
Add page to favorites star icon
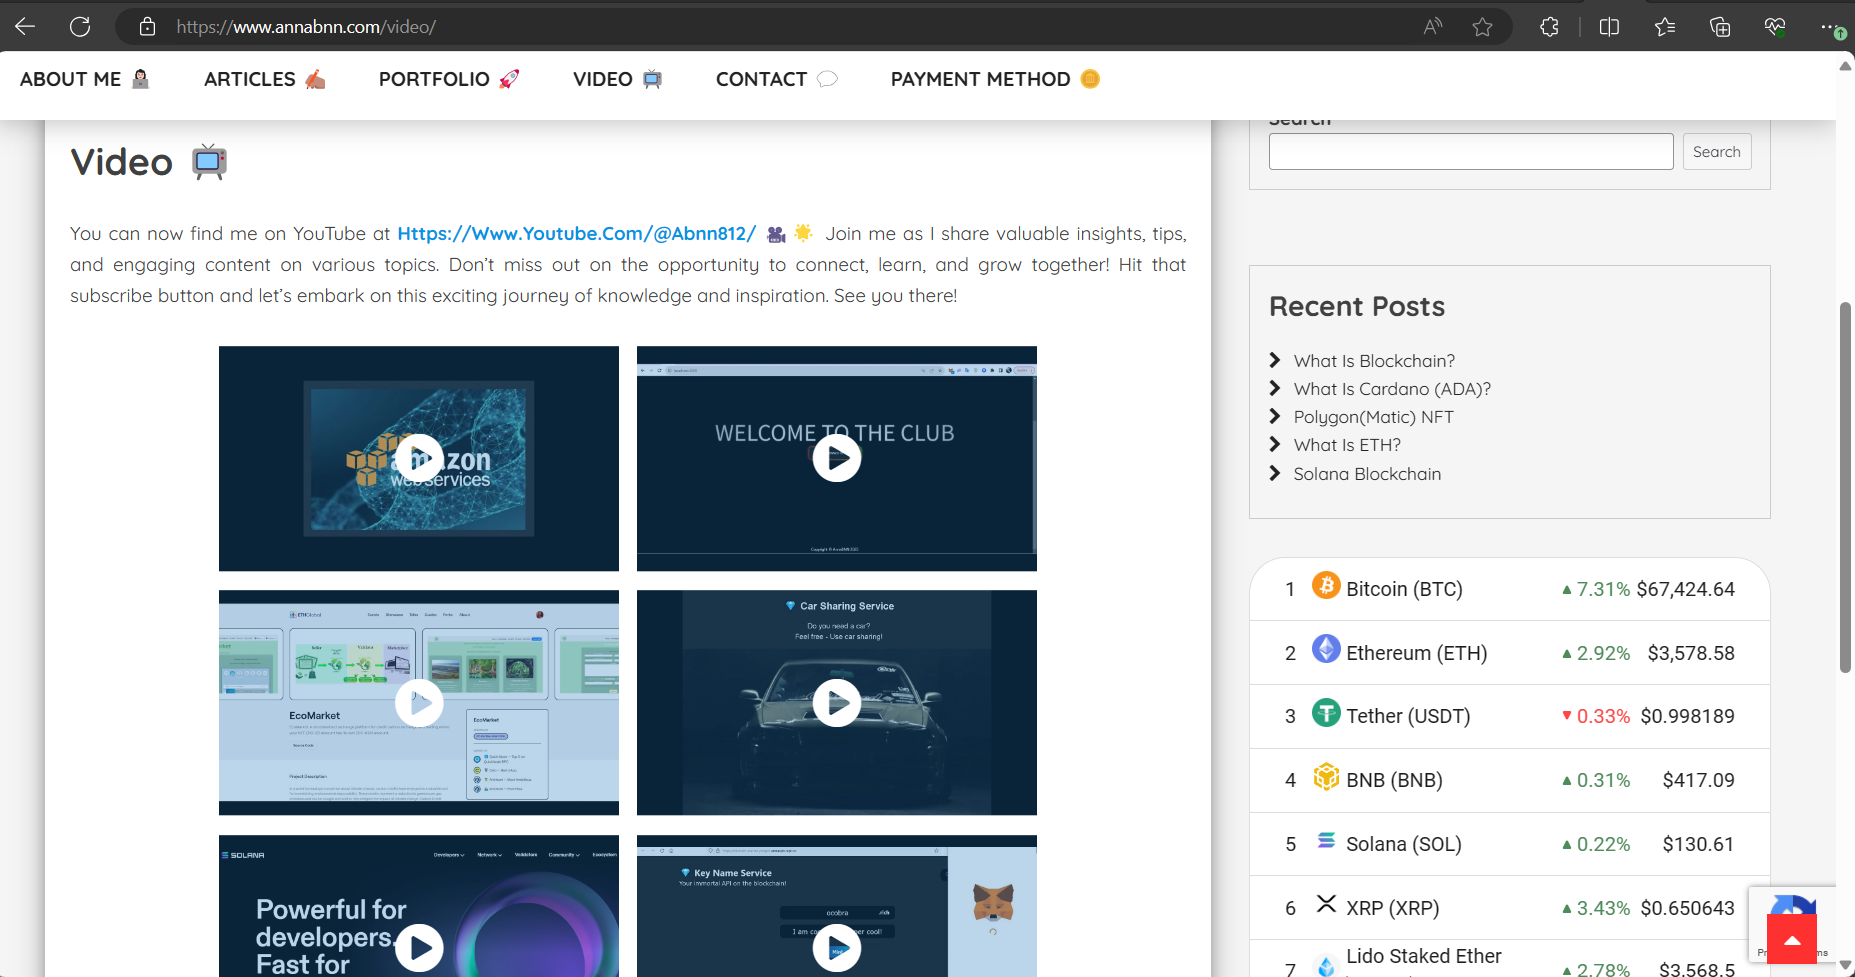pos(1482,27)
